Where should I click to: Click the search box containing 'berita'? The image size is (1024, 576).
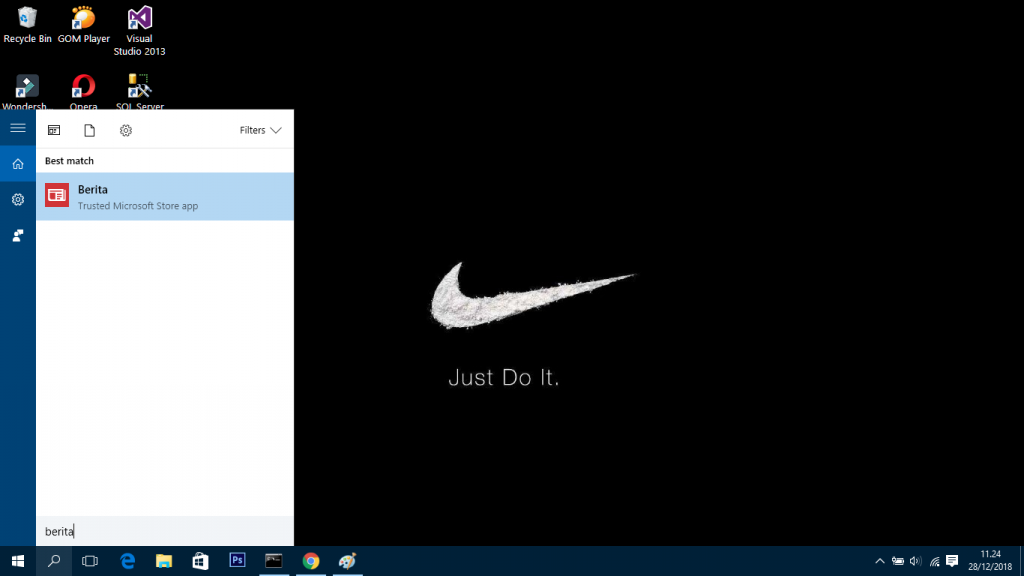click(165, 531)
